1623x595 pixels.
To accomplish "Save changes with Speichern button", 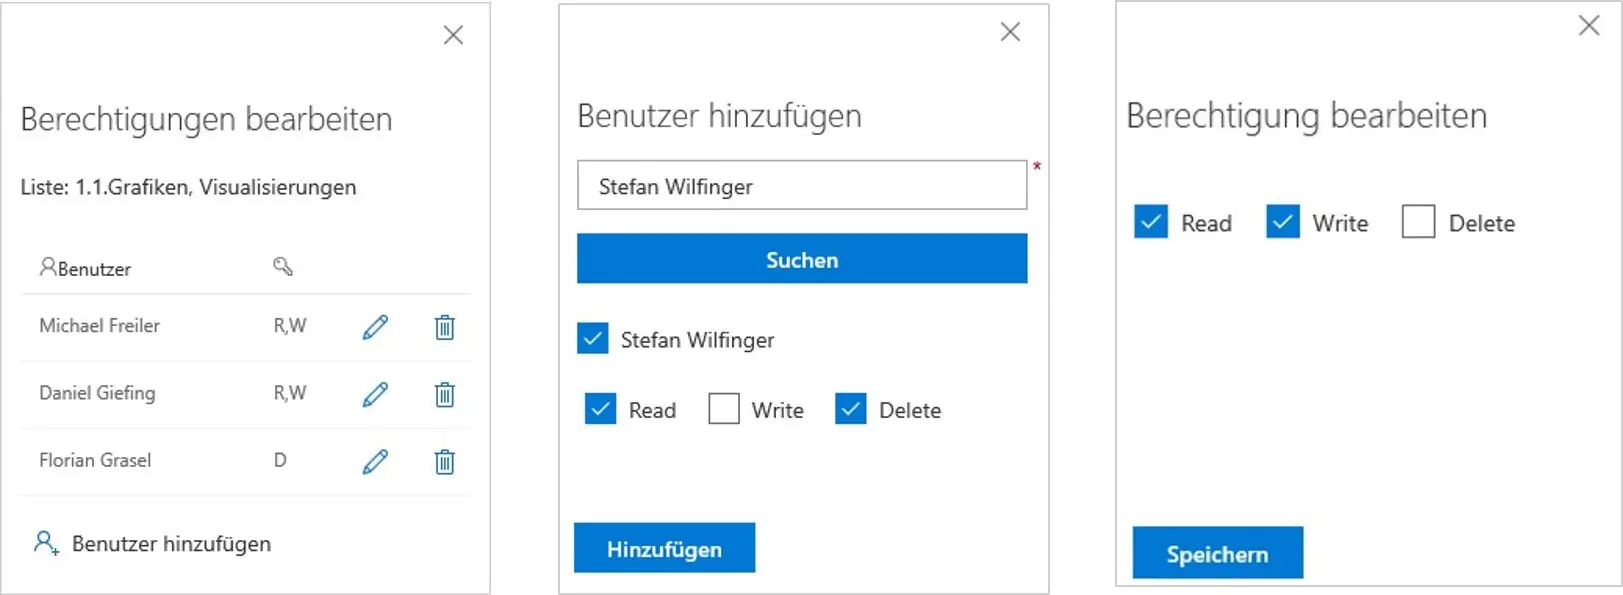I will (x=1217, y=553).
